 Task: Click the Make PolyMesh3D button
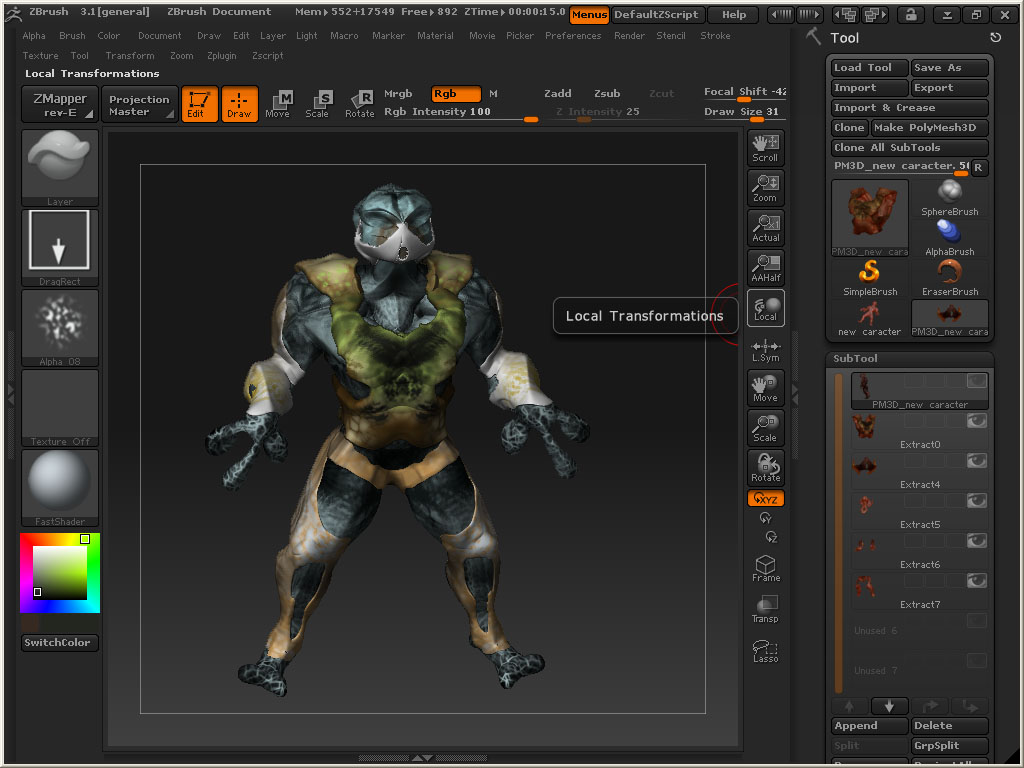click(x=929, y=128)
